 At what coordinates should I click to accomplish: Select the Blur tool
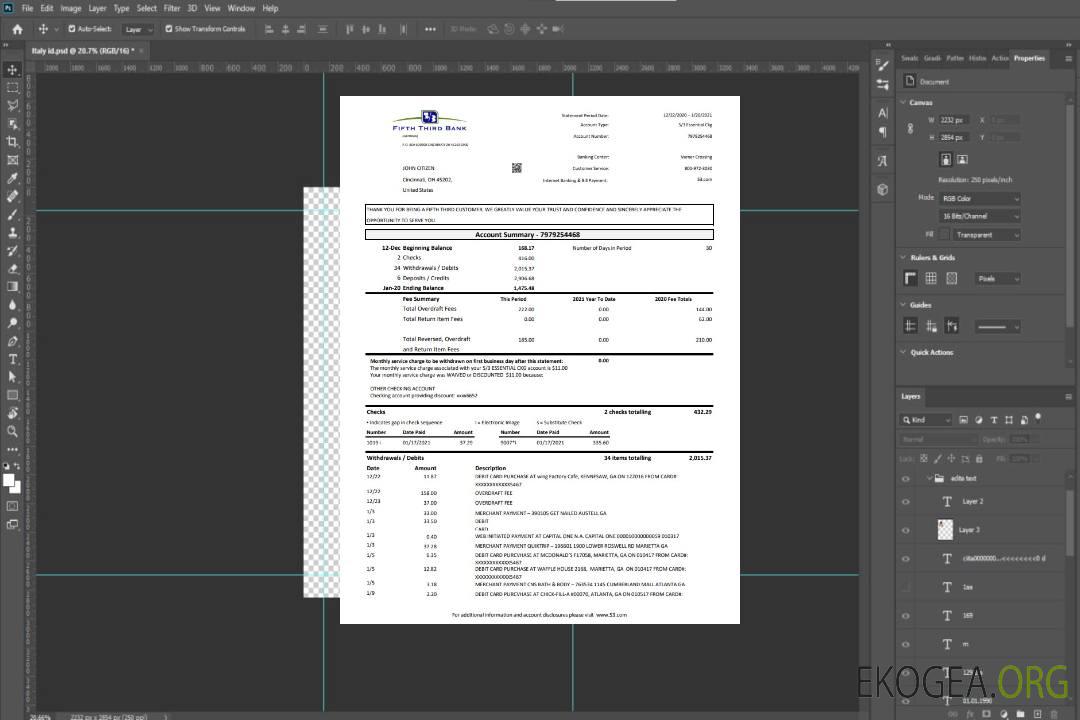[12, 305]
